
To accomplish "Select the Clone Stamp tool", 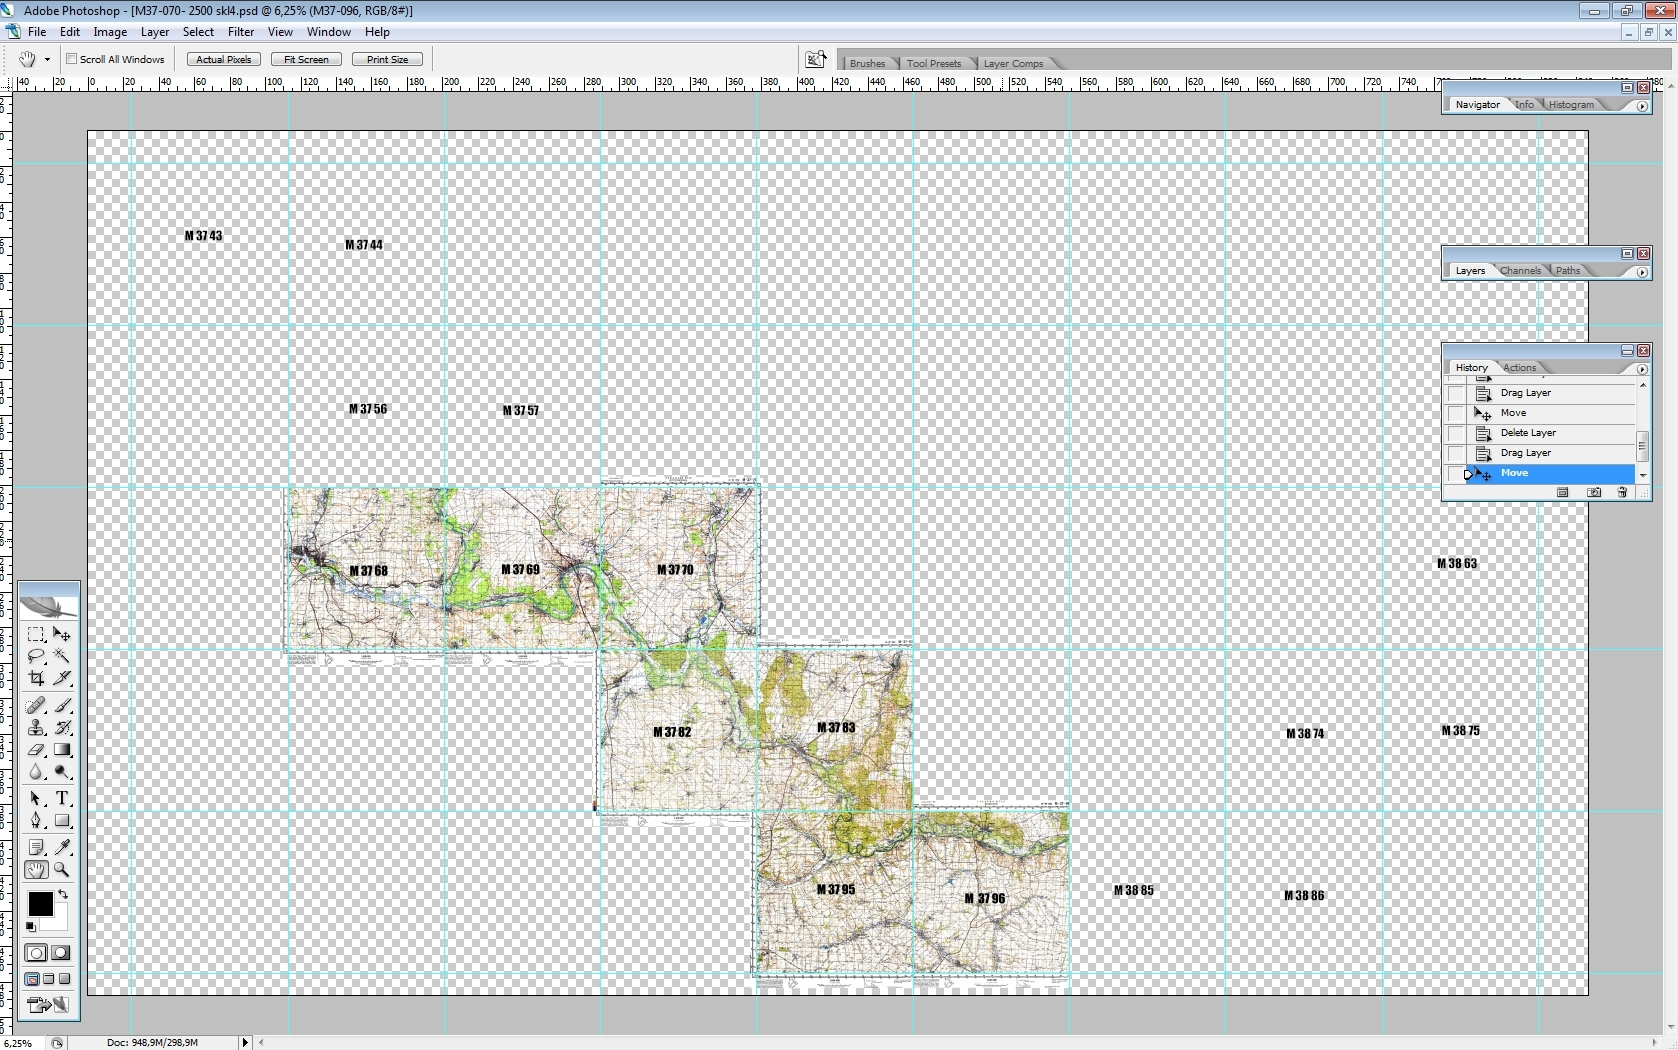I will pos(36,728).
